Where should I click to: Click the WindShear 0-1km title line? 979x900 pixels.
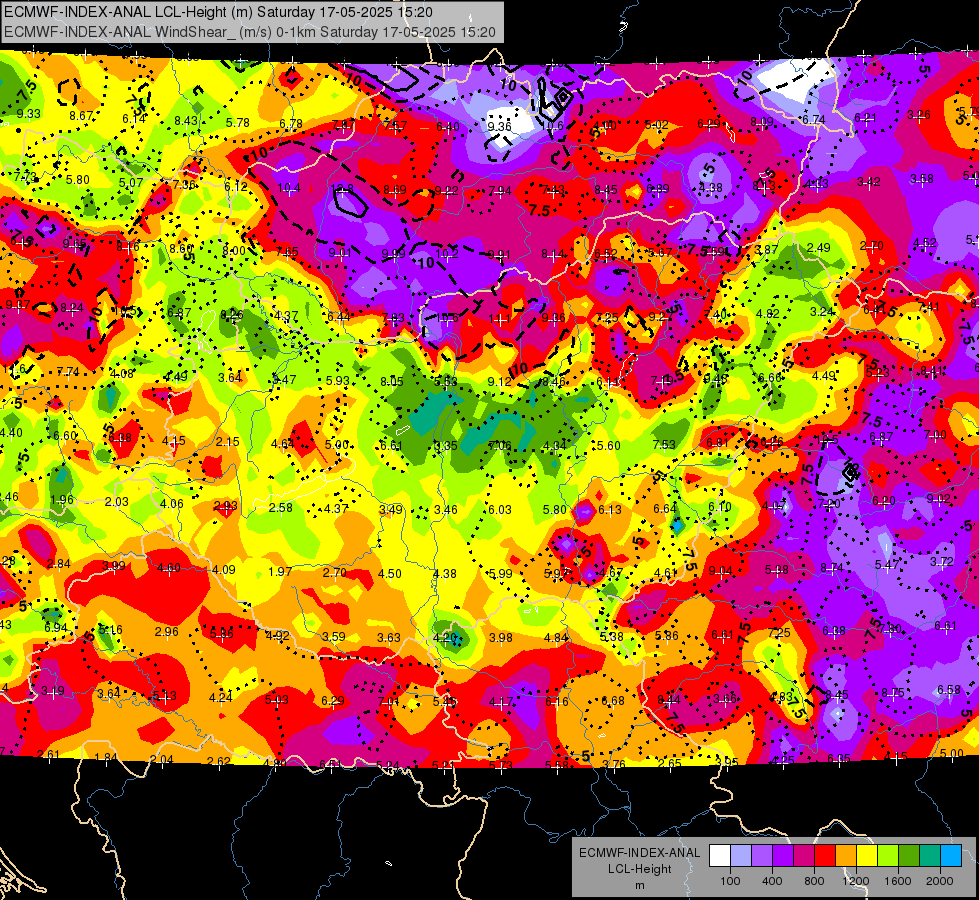click(x=250, y=32)
